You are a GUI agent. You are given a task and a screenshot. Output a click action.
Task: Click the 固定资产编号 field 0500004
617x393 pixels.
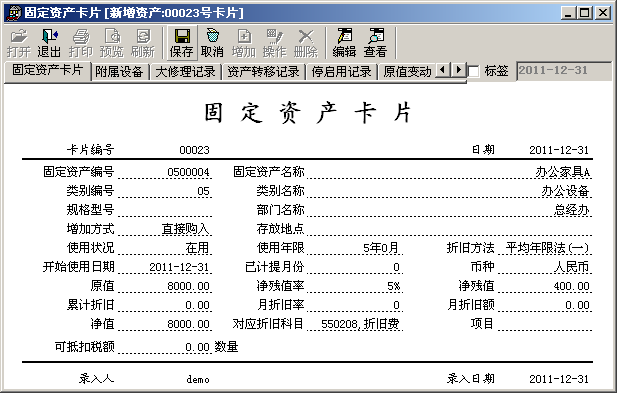pyautogui.click(x=165, y=172)
